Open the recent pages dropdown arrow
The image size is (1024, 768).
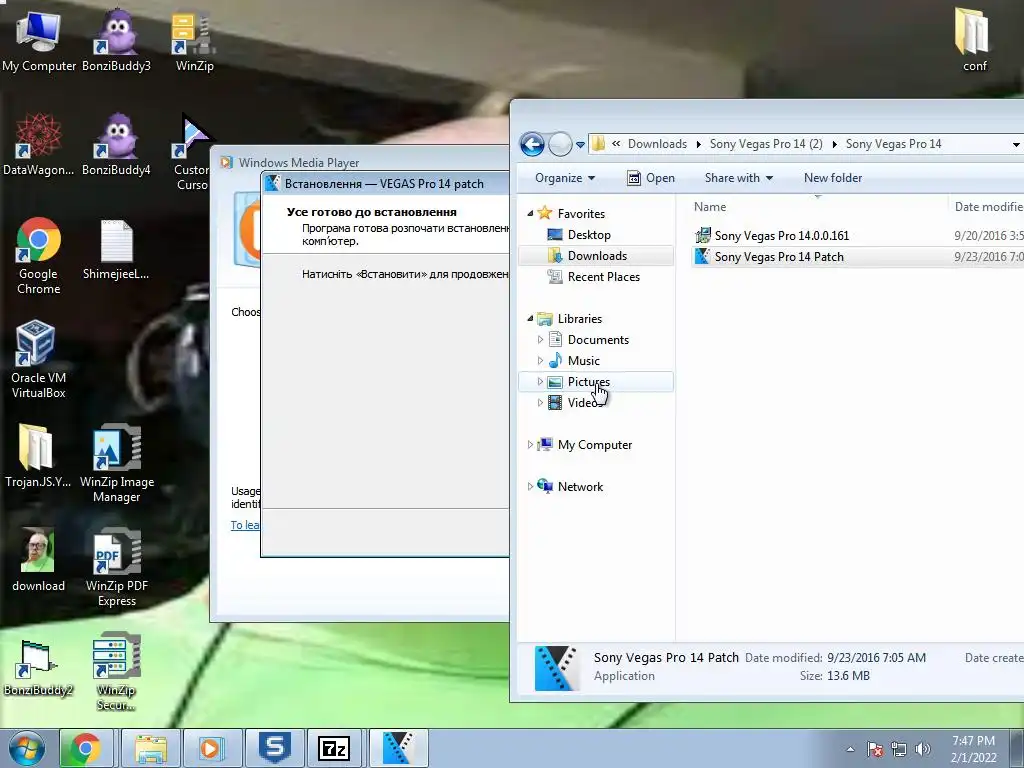click(580, 144)
